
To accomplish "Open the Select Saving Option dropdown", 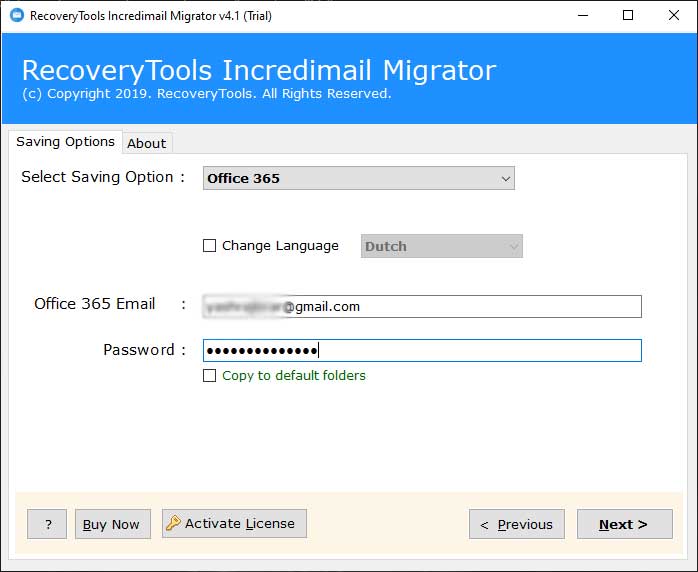I will pos(359,178).
